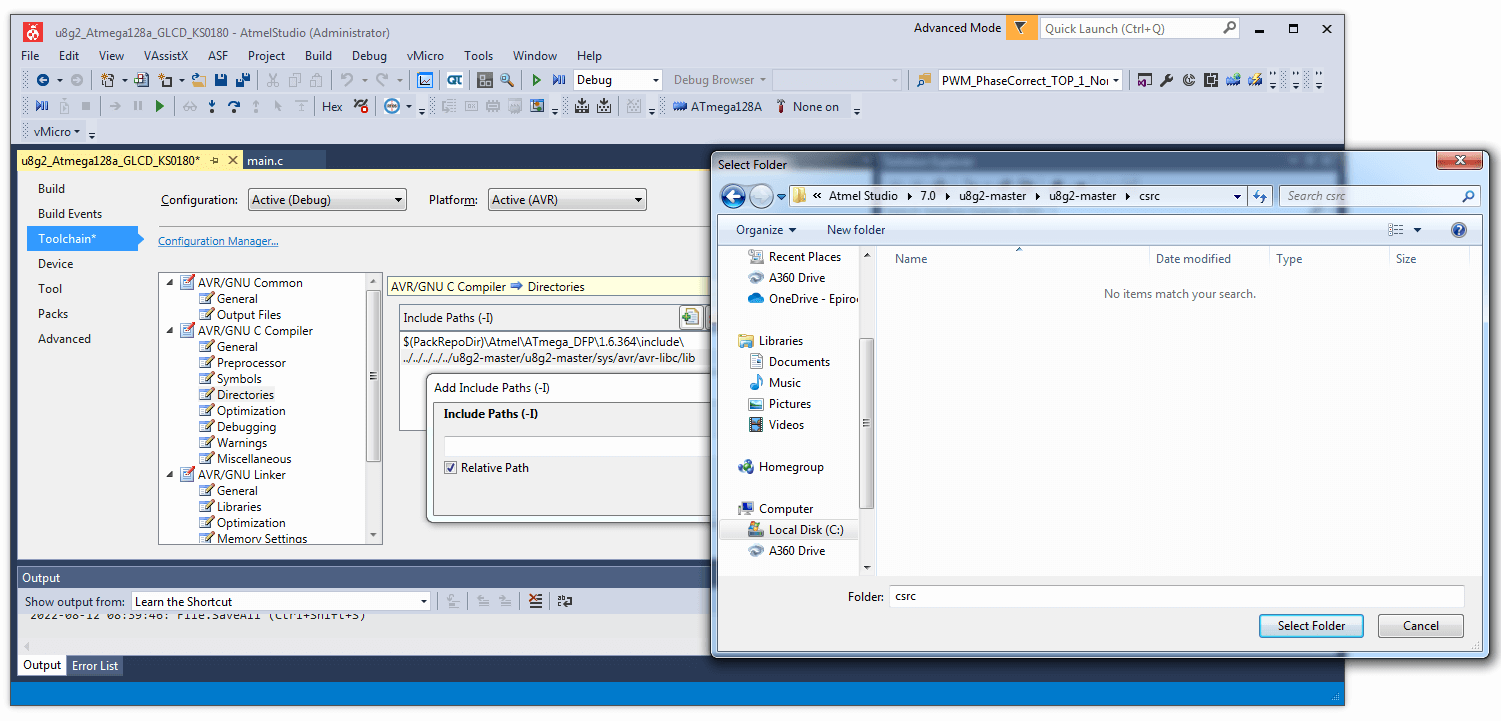The height and width of the screenshot is (721, 1501).
Task: Click the Open File folder icon
Action: point(199,80)
